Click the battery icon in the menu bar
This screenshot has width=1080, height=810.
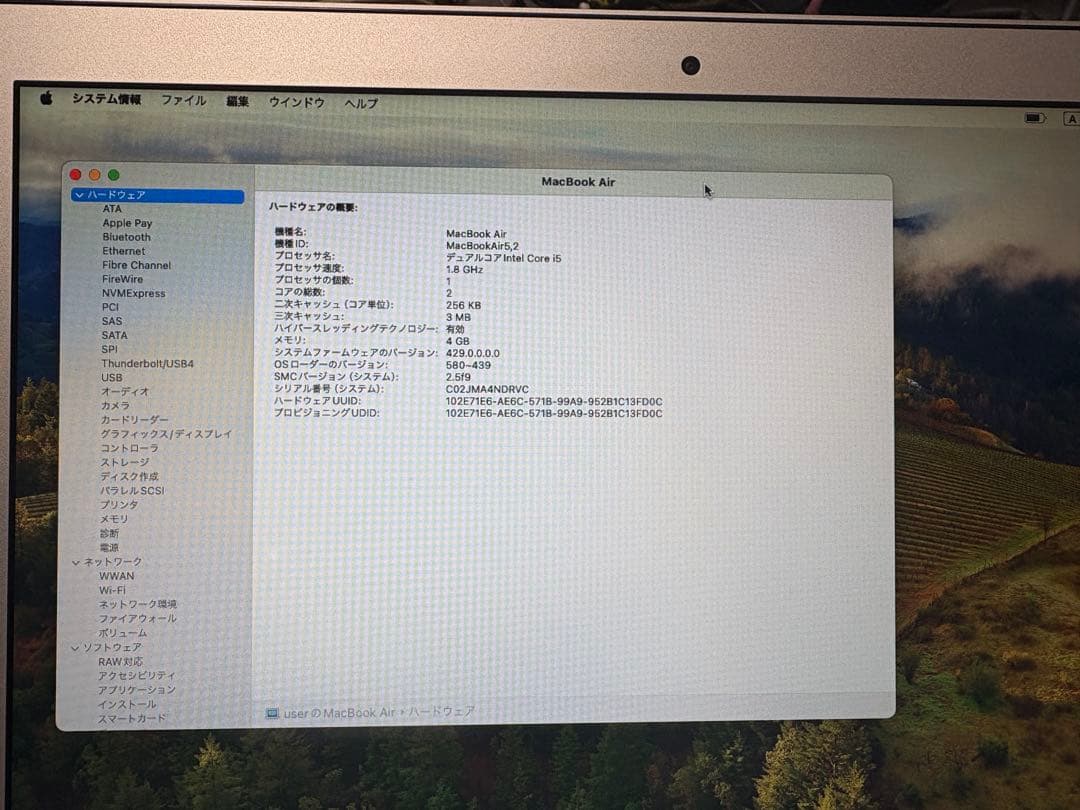tap(1033, 117)
